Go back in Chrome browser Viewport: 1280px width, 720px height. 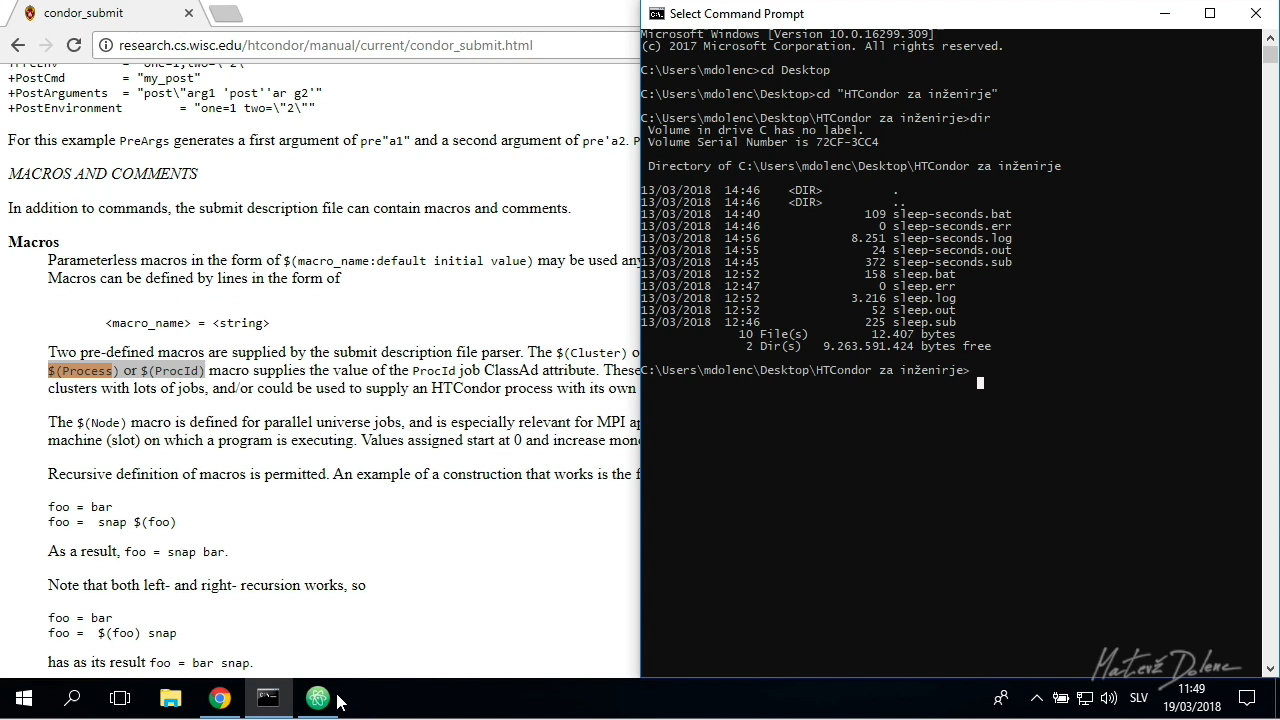coord(18,45)
